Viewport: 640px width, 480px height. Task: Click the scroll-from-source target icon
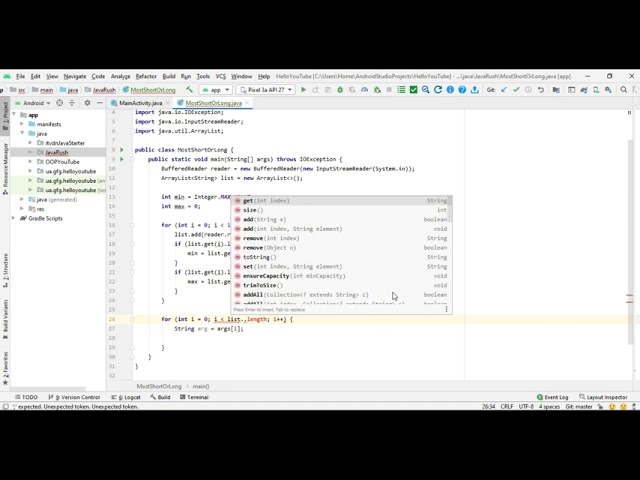60,103
